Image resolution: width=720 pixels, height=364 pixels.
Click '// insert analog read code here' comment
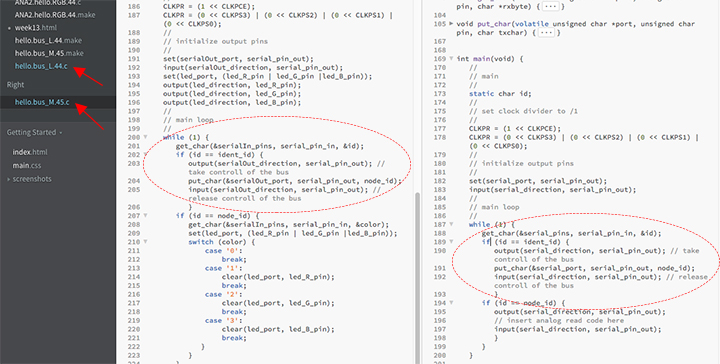pos(559,320)
